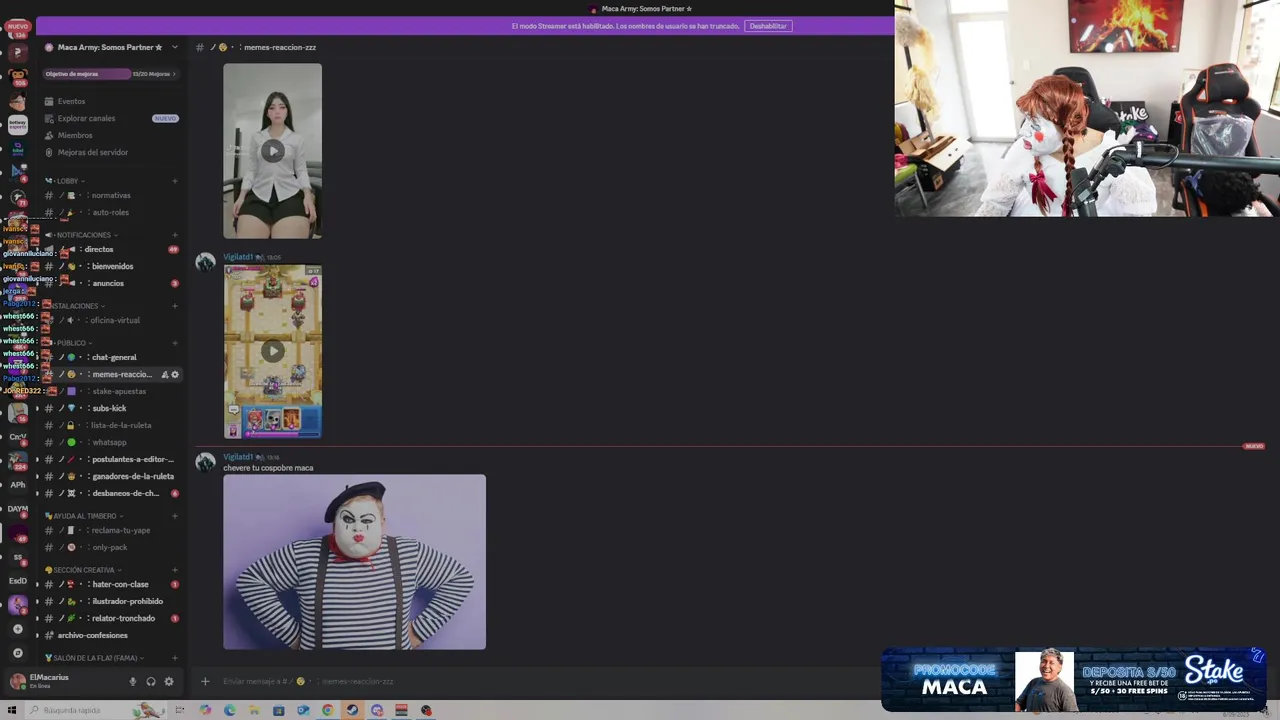The image size is (1280, 720).
Task: Open the ganadores-de-la-ruleta channel
Action: 110,476
